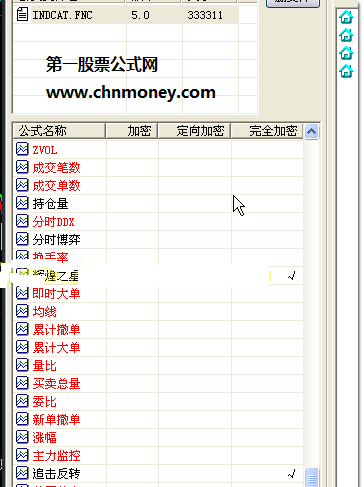The height and width of the screenshot is (487, 364).
Task: Select the 即时大单 formula
Action: click(56, 294)
